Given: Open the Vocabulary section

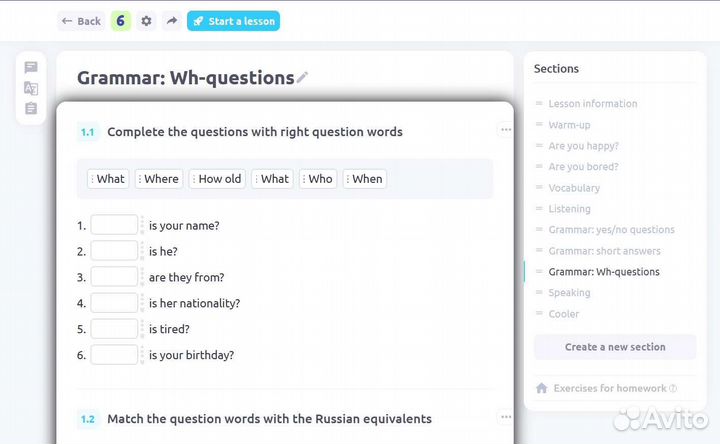Looking at the screenshot, I should pyautogui.click(x=574, y=188).
